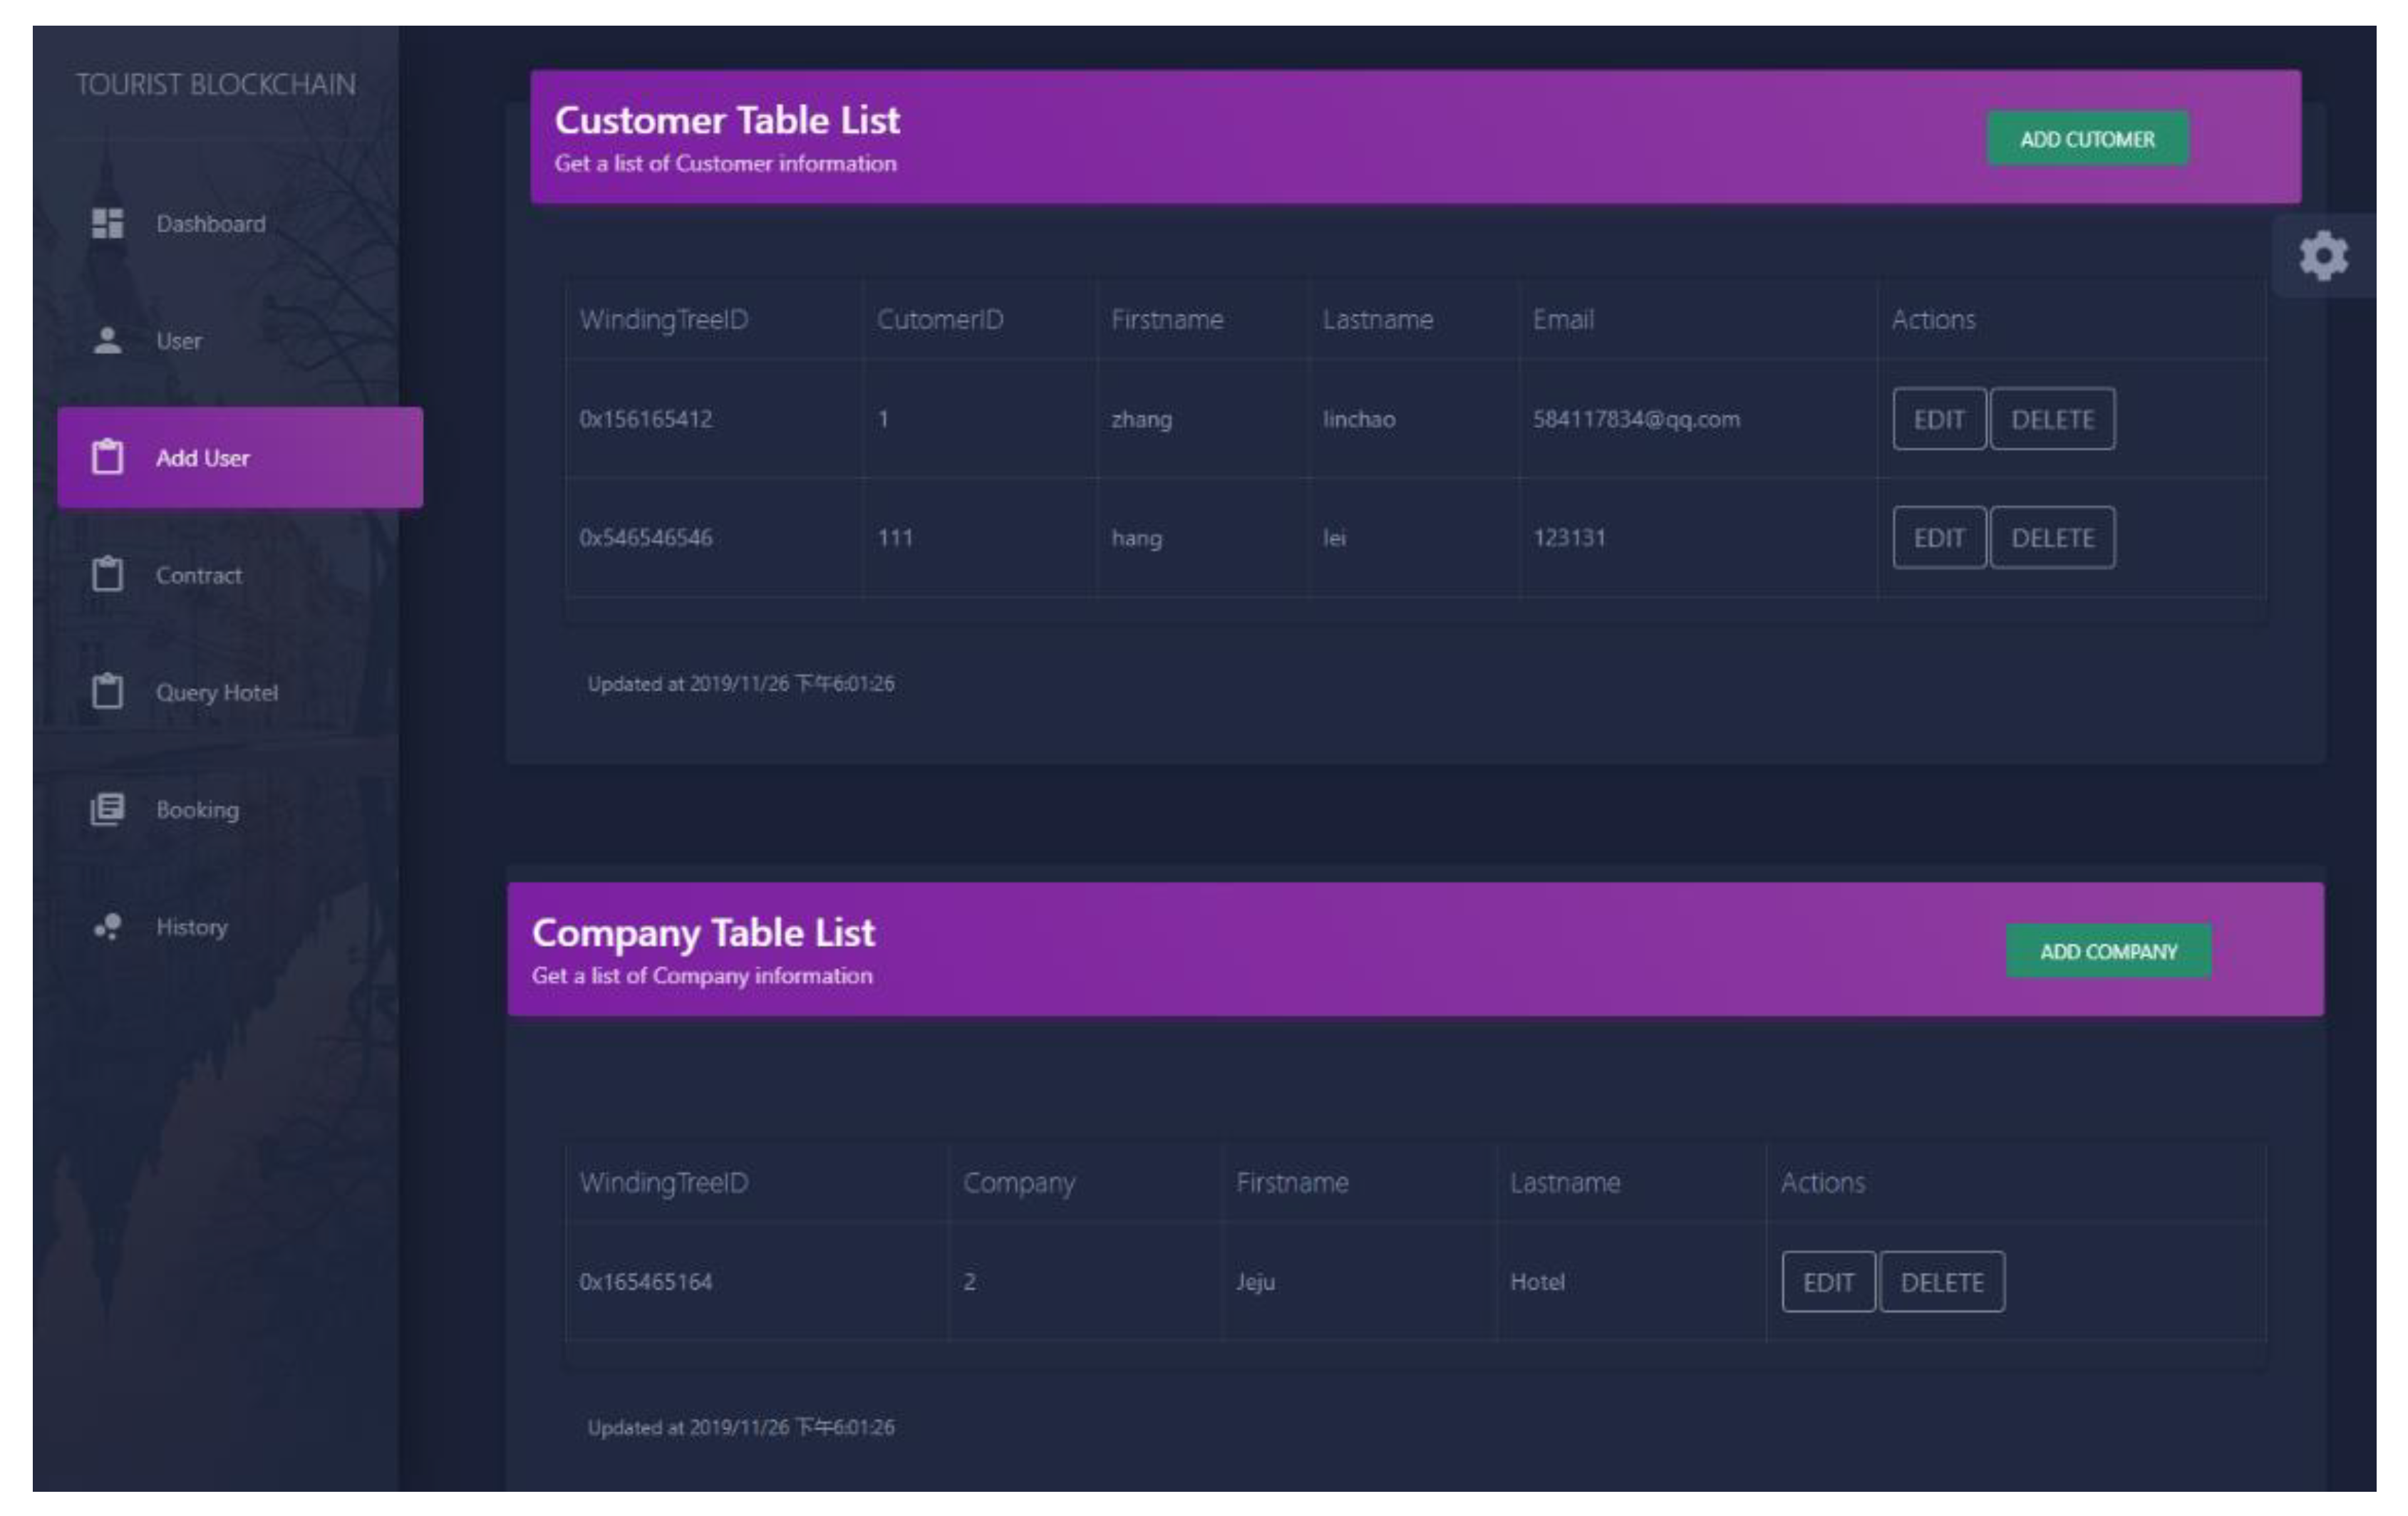Viewport: 2408px width, 1516px height.
Task: Select the History menu item
Action: (191, 927)
